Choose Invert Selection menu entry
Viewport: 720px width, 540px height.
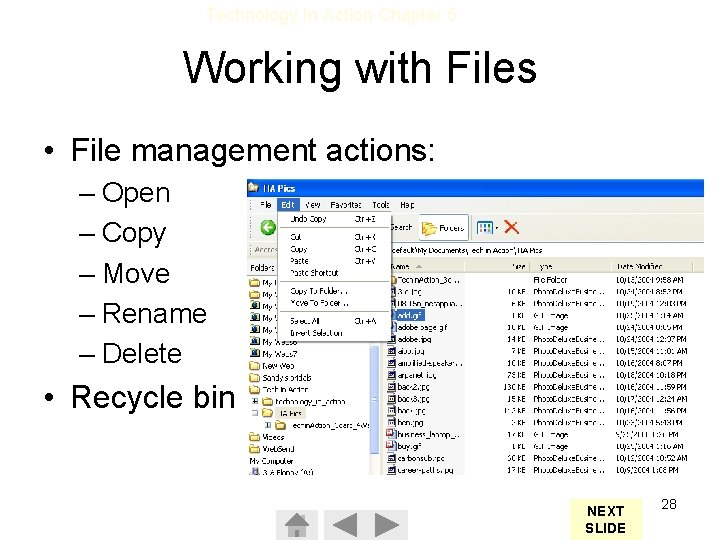334,333
